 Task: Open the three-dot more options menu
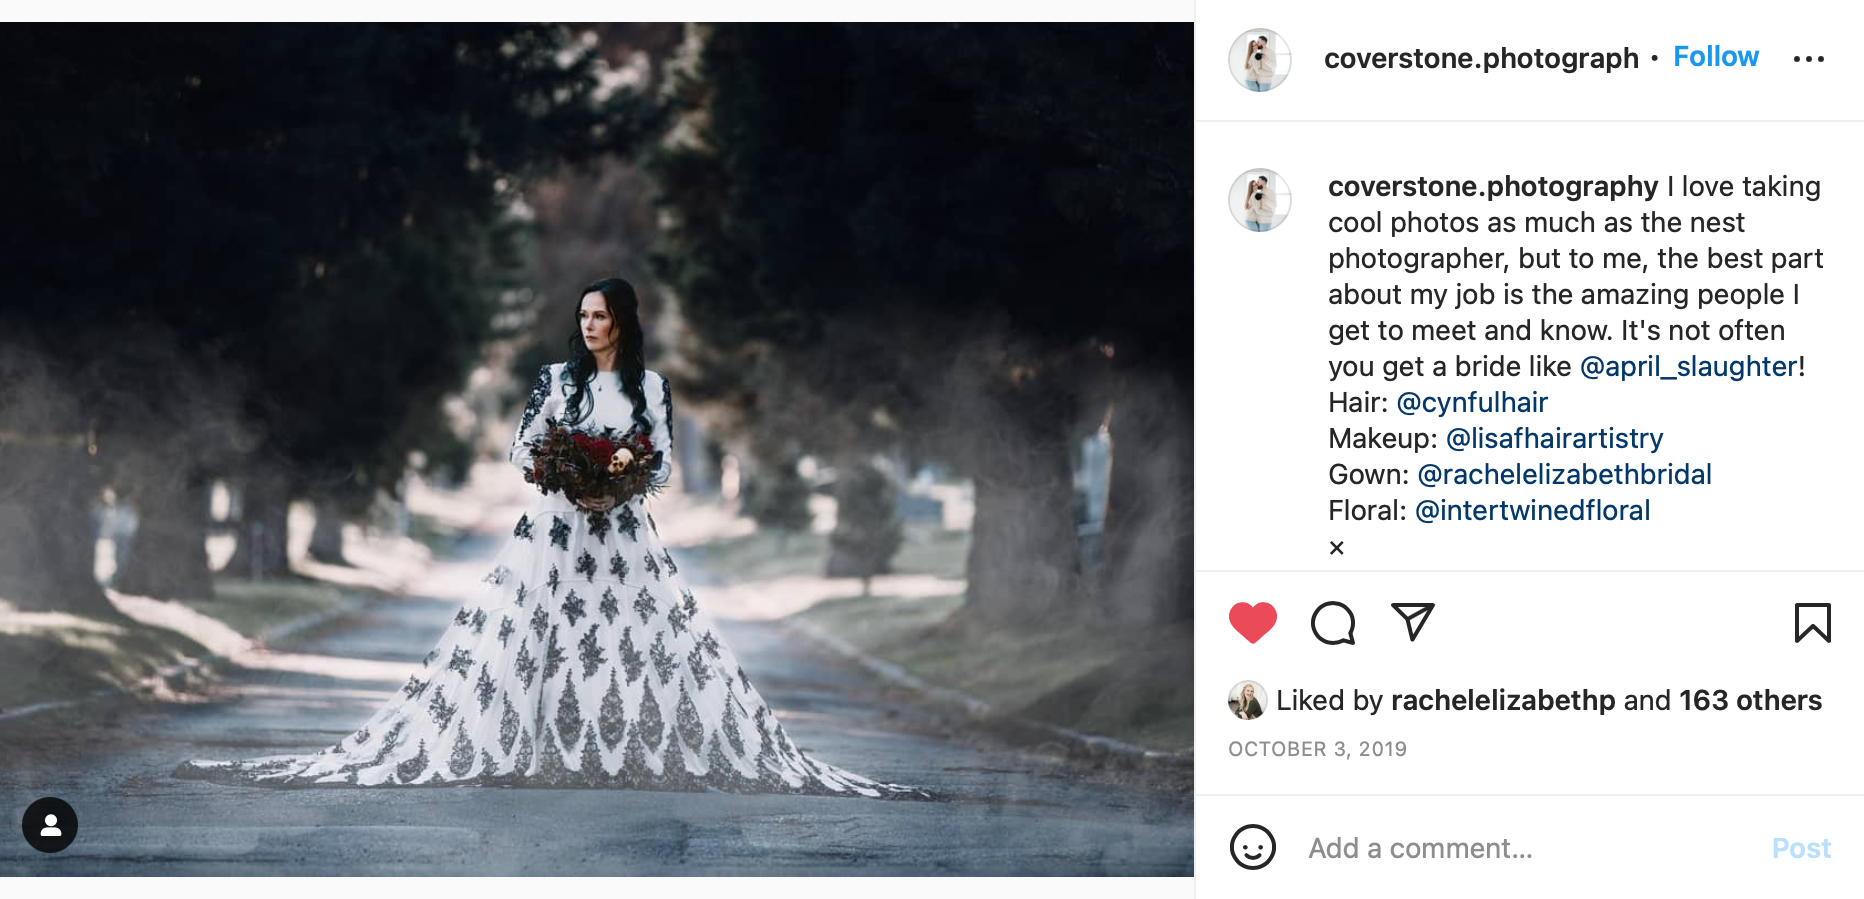click(1808, 59)
